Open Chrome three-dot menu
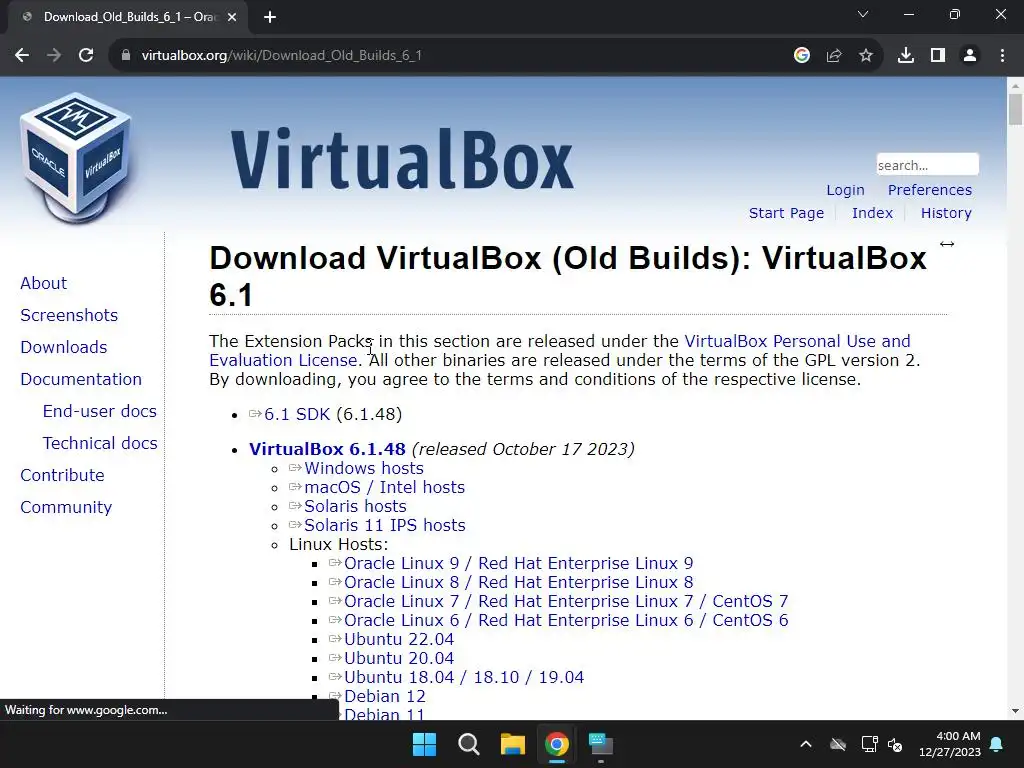 click(x=1002, y=56)
